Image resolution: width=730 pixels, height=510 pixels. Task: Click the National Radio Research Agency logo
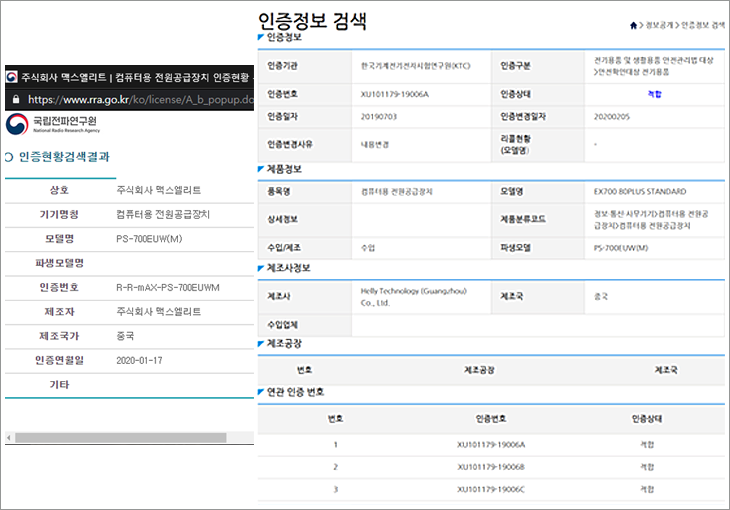click(x=53, y=124)
